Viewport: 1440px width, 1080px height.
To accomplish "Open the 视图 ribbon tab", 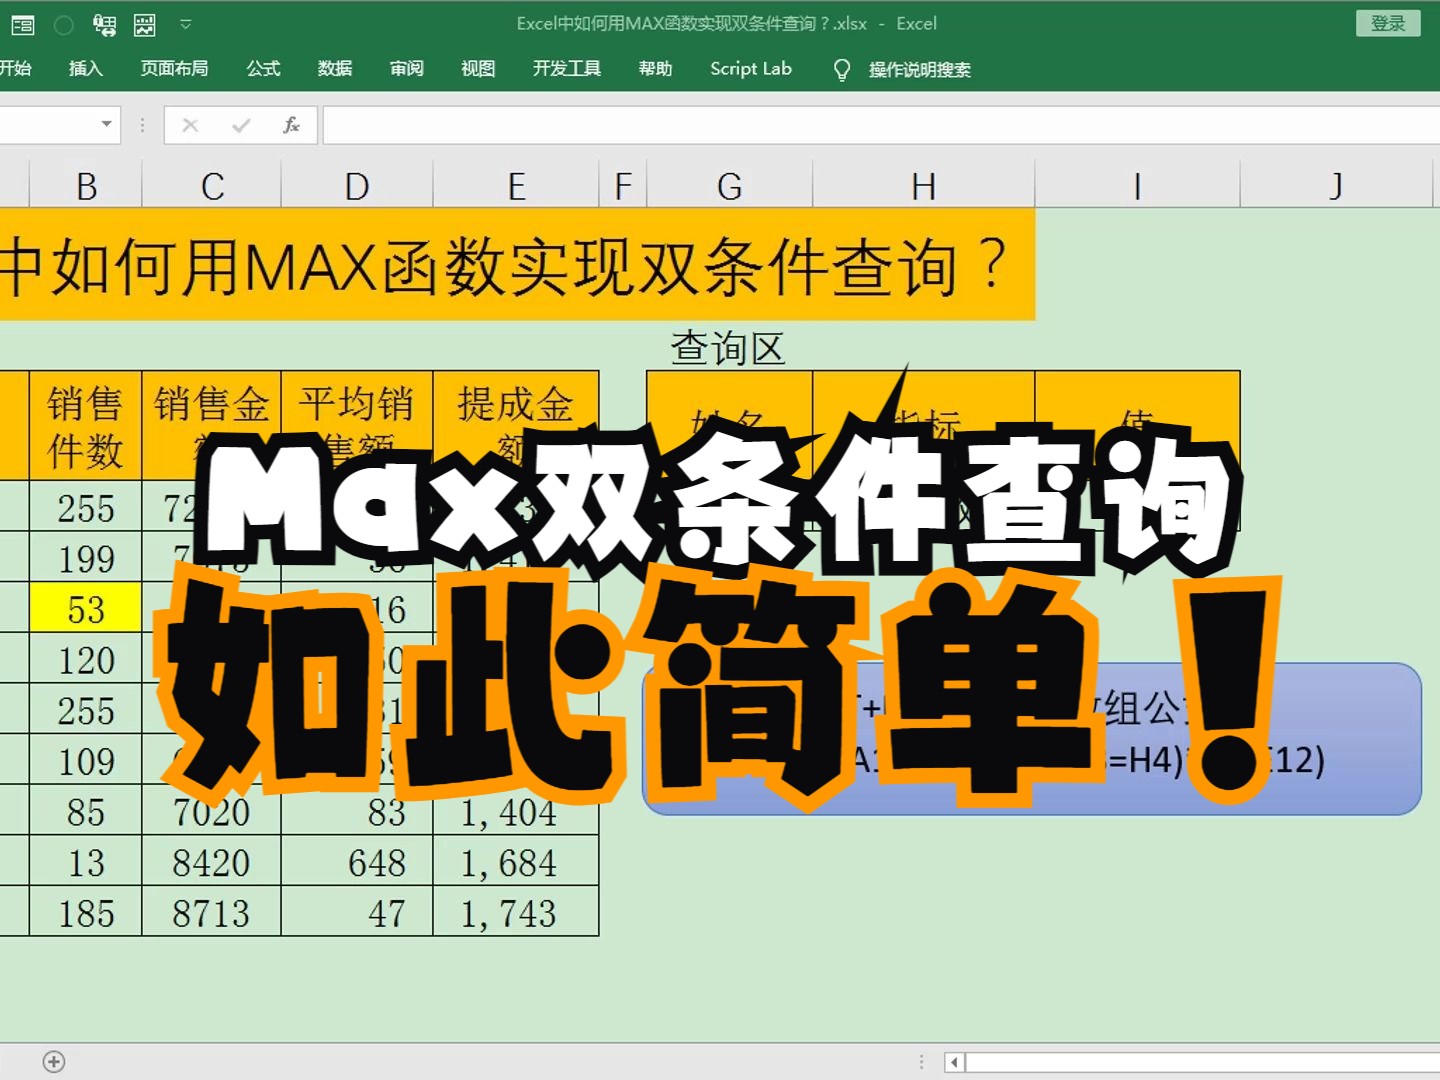I will click(478, 68).
